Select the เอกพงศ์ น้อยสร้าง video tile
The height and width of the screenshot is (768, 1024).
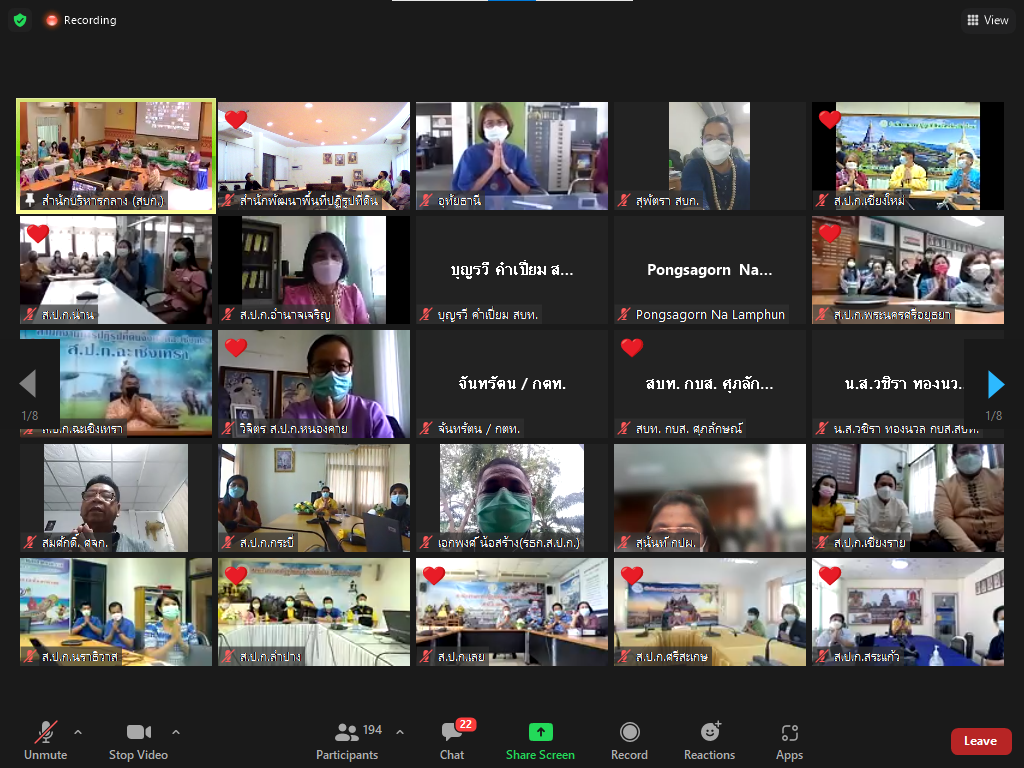click(x=512, y=498)
